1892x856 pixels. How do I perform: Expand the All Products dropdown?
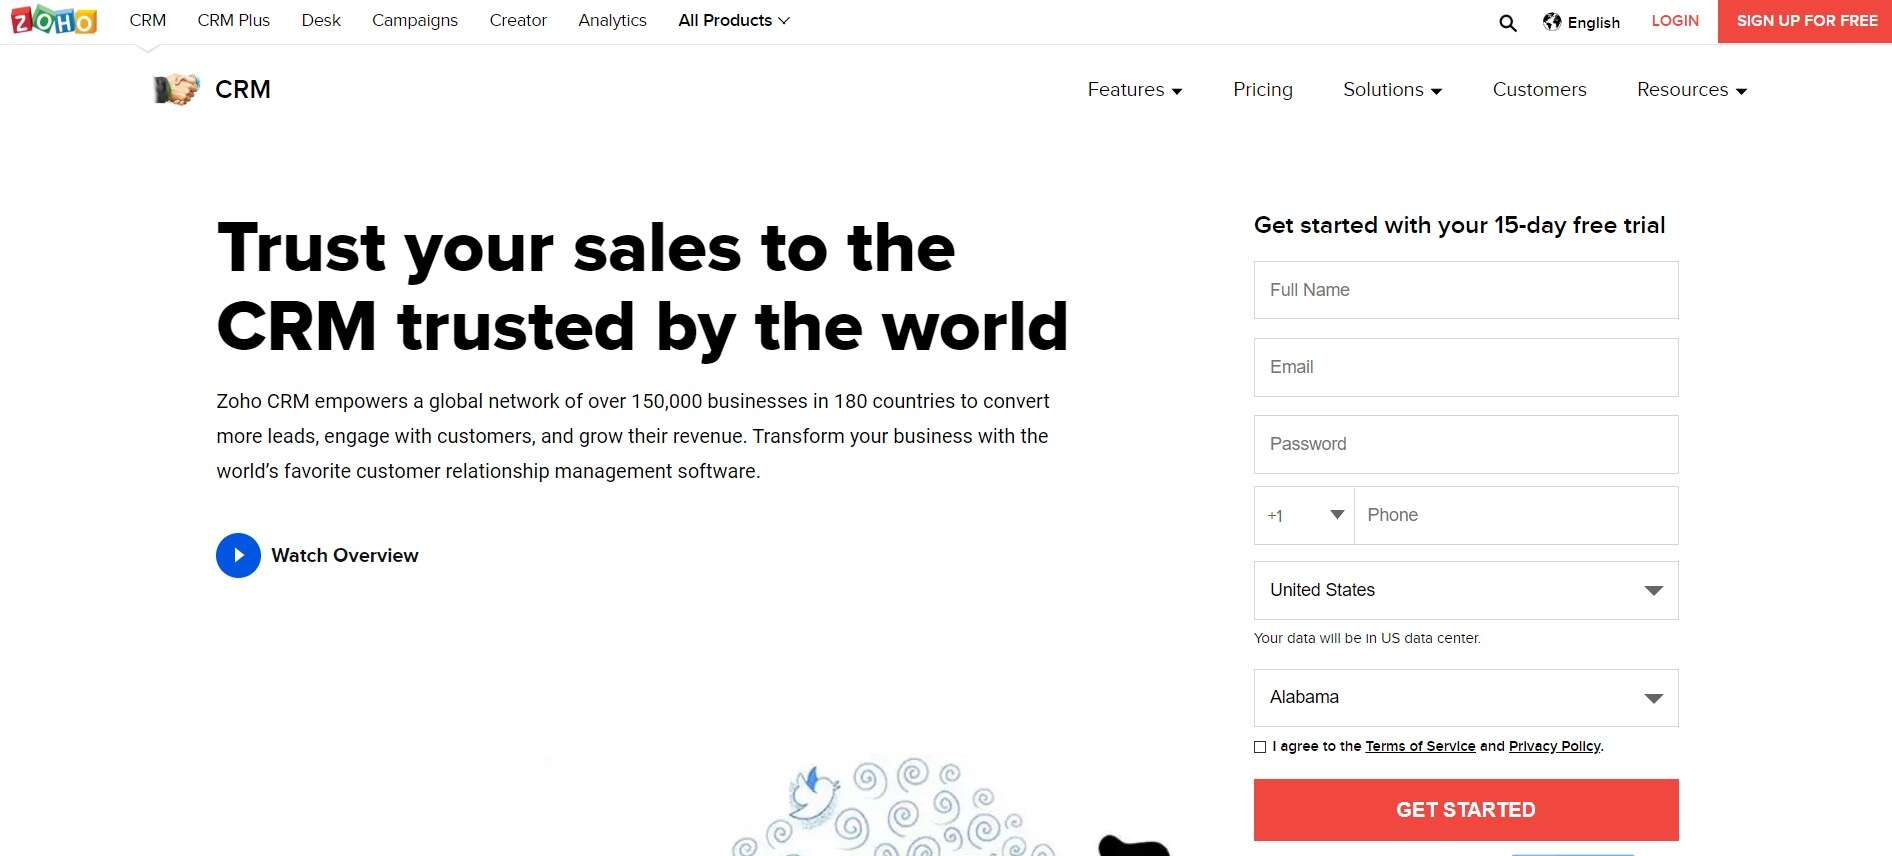click(733, 20)
